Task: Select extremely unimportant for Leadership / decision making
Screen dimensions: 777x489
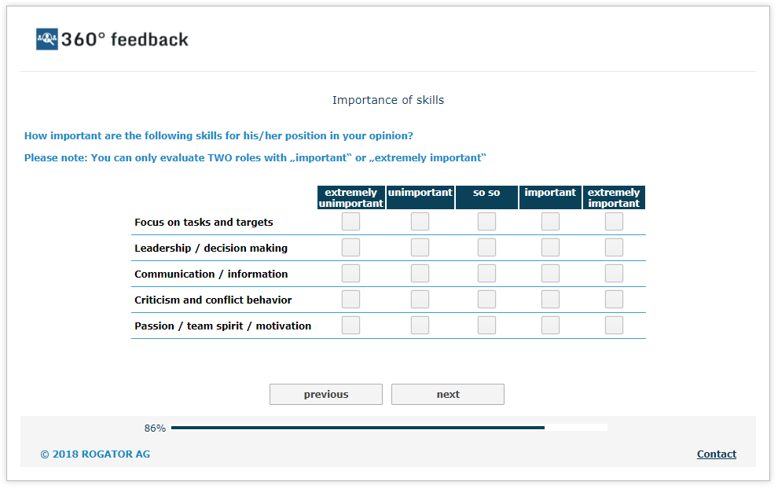Action: (351, 248)
